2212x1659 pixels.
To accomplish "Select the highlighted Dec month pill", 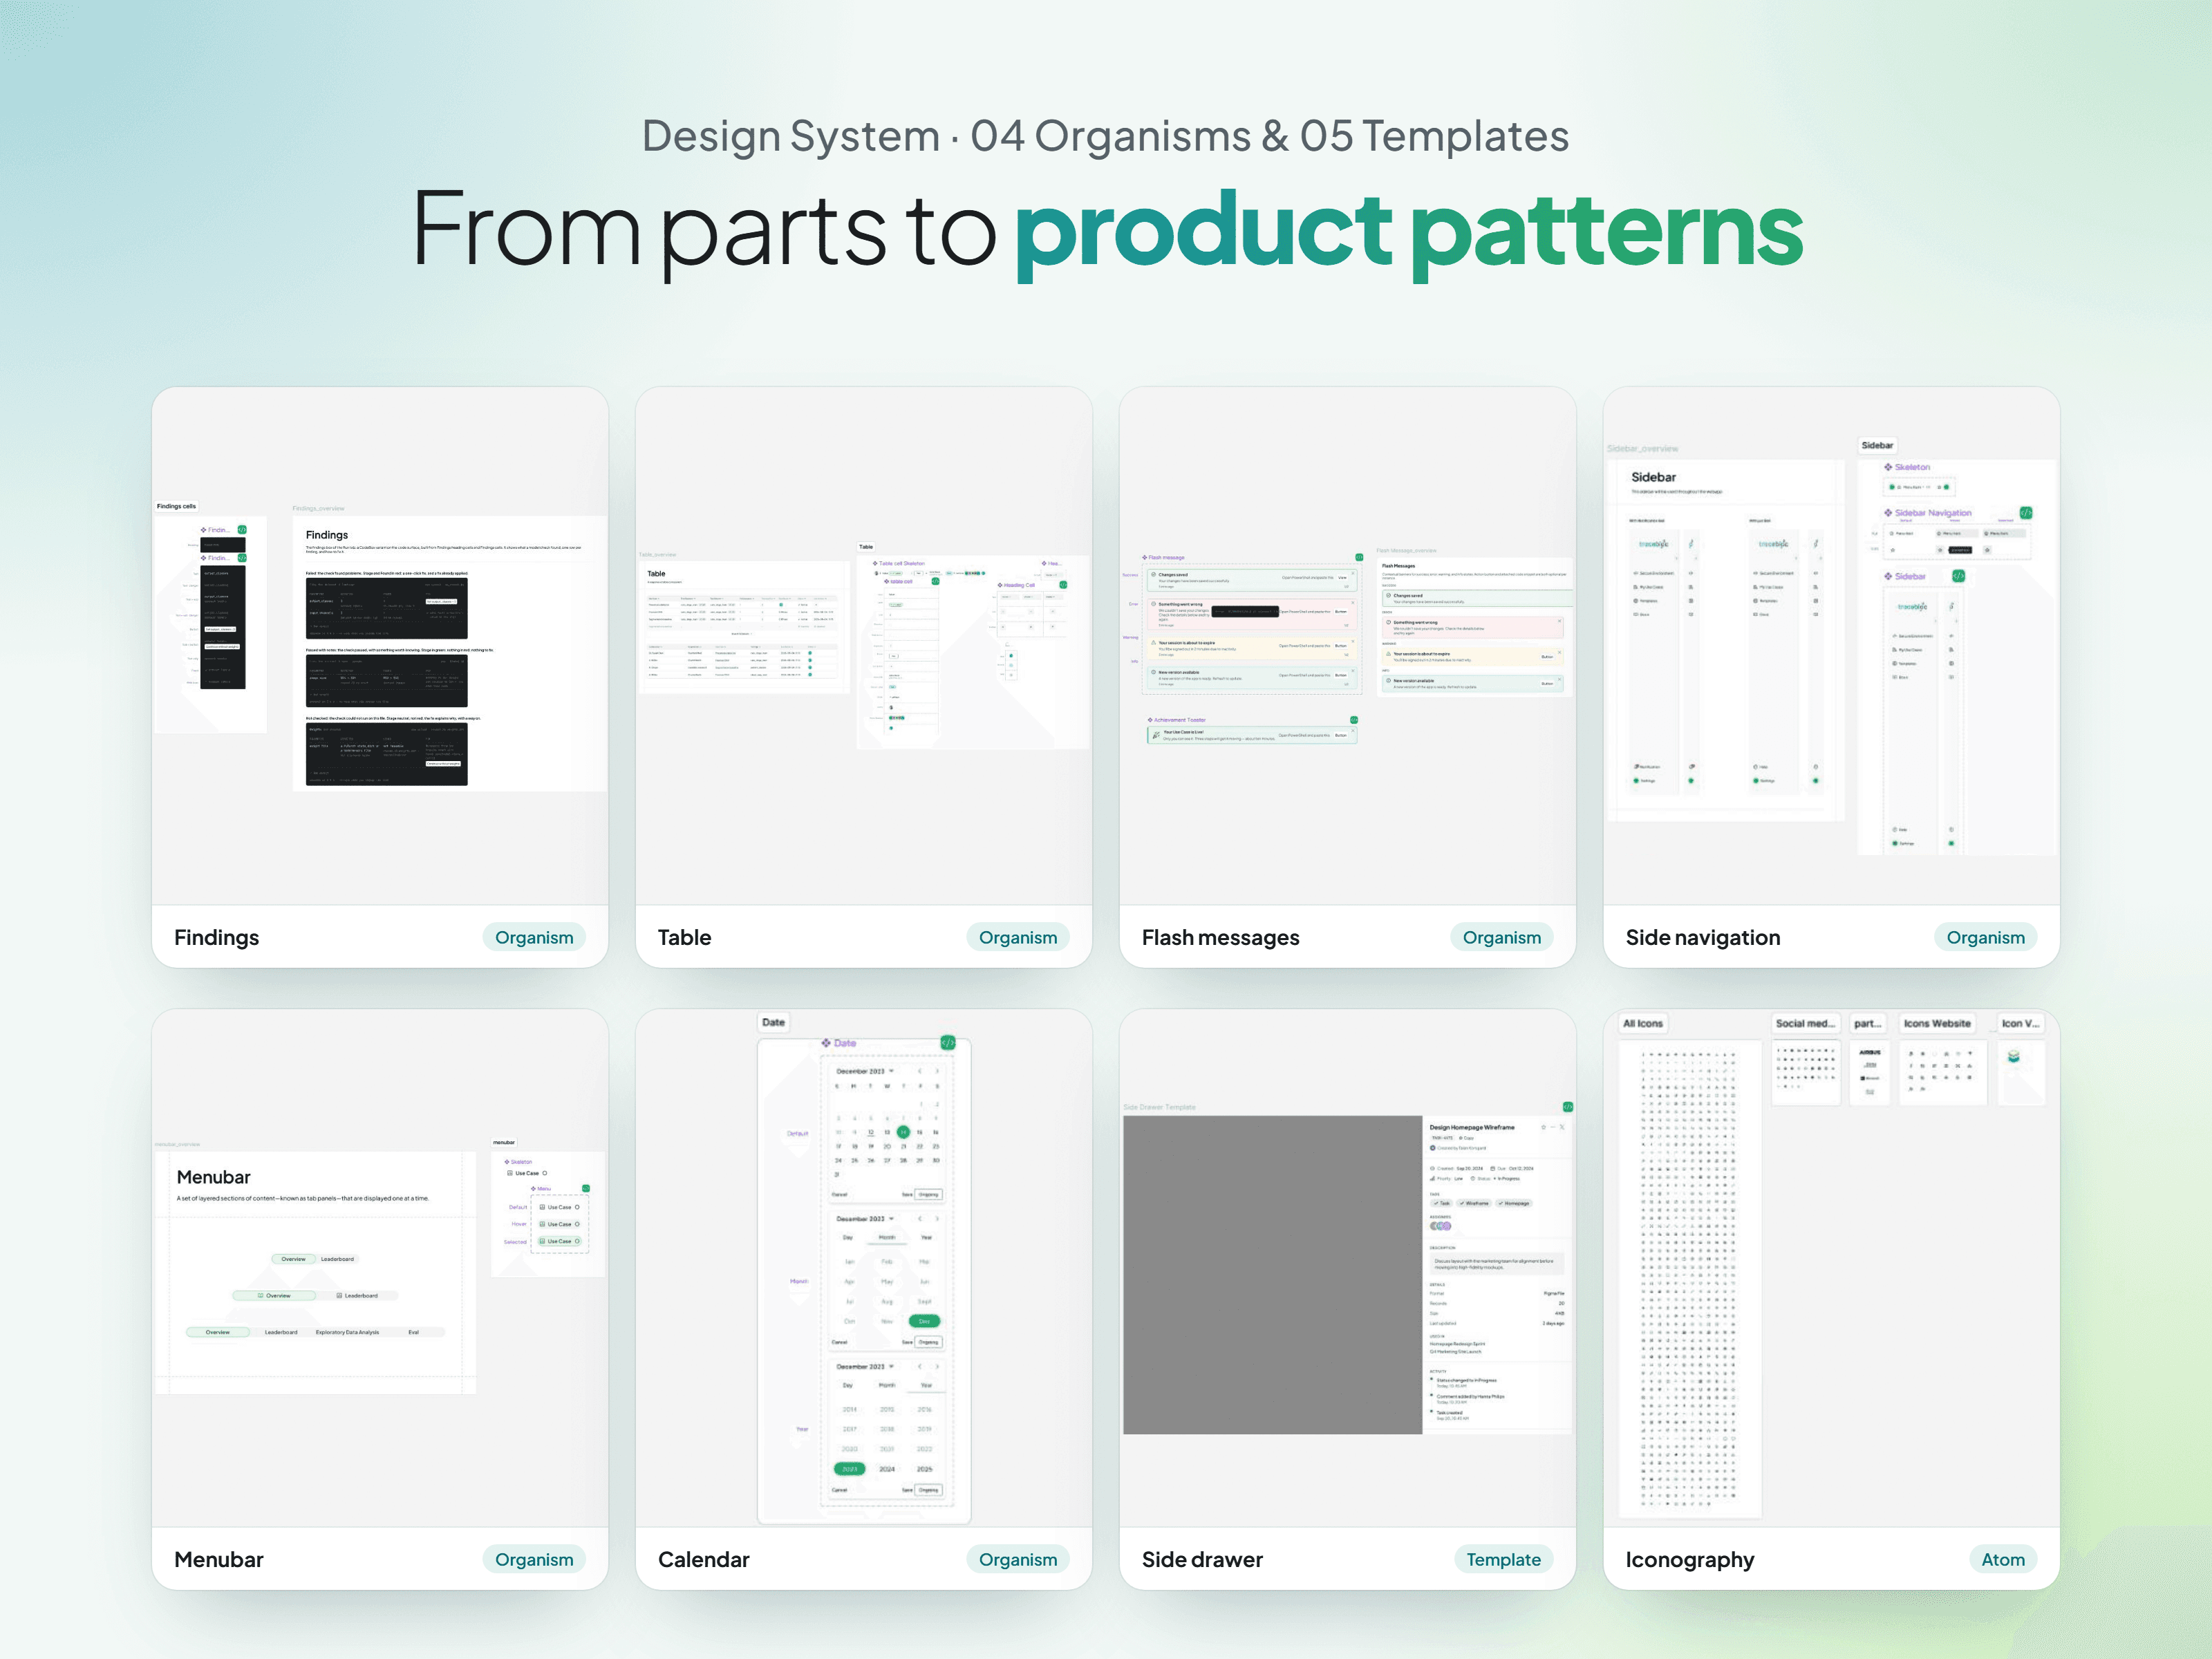I will click(x=924, y=1321).
